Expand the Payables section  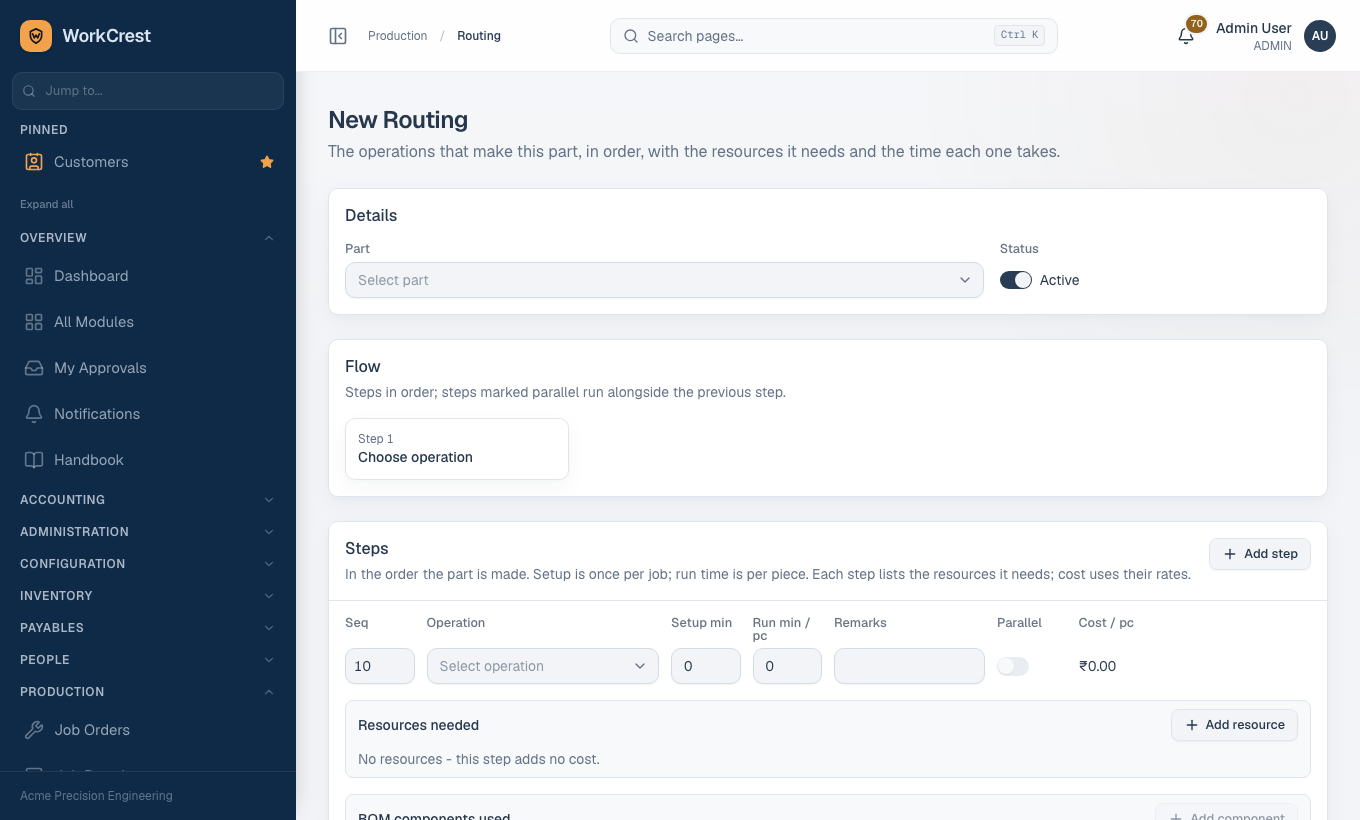point(148,628)
